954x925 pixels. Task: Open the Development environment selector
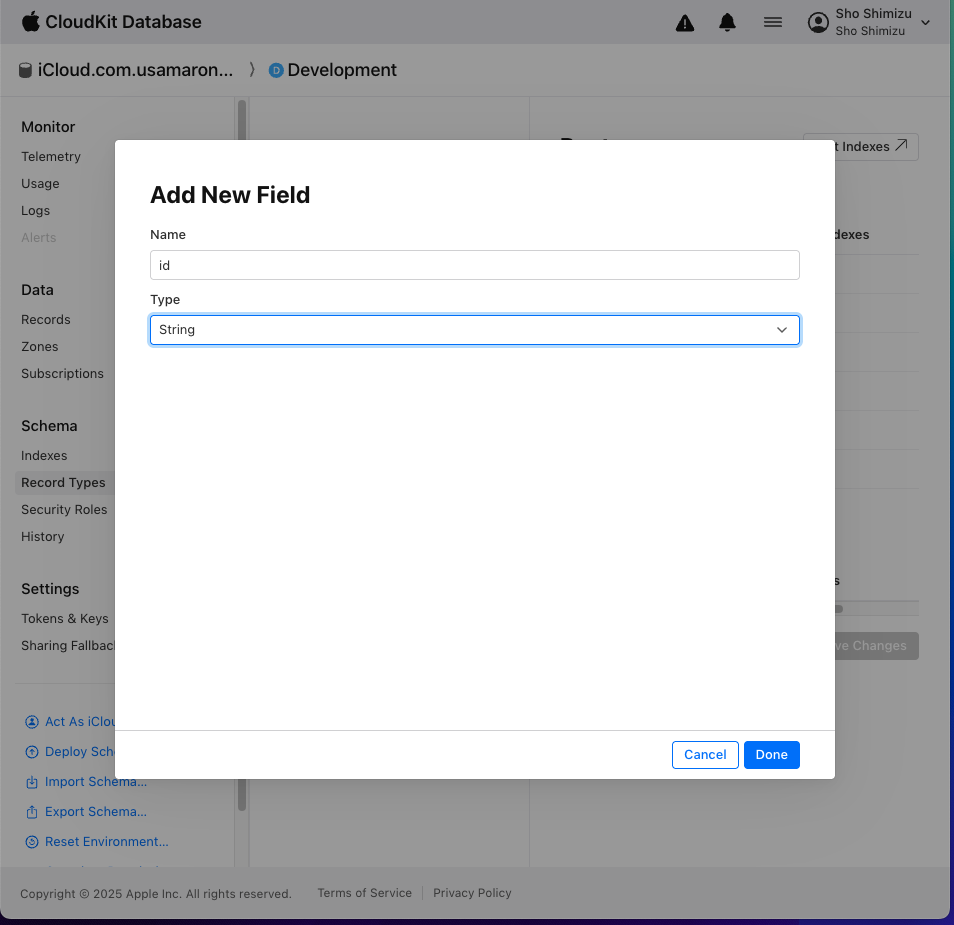(x=332, y=71)
